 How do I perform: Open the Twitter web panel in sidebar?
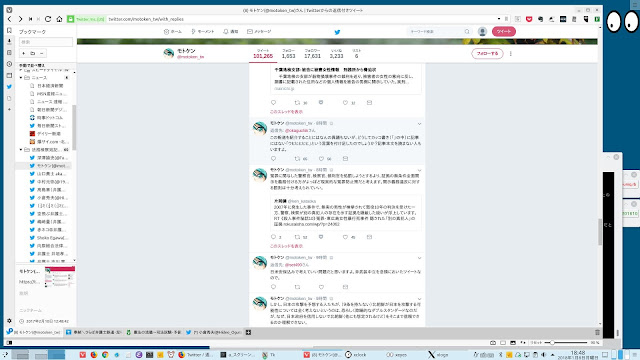(9, 87)
